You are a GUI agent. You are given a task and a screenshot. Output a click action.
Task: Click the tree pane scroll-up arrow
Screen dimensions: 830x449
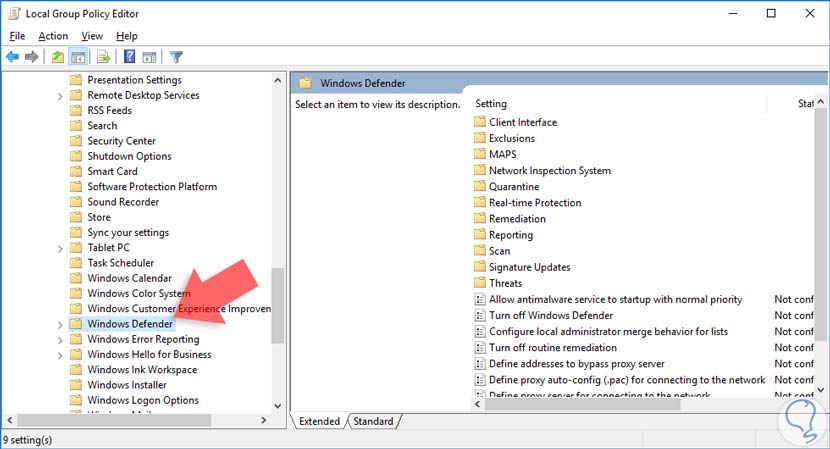pyautogui.click(x=277, y=80)
